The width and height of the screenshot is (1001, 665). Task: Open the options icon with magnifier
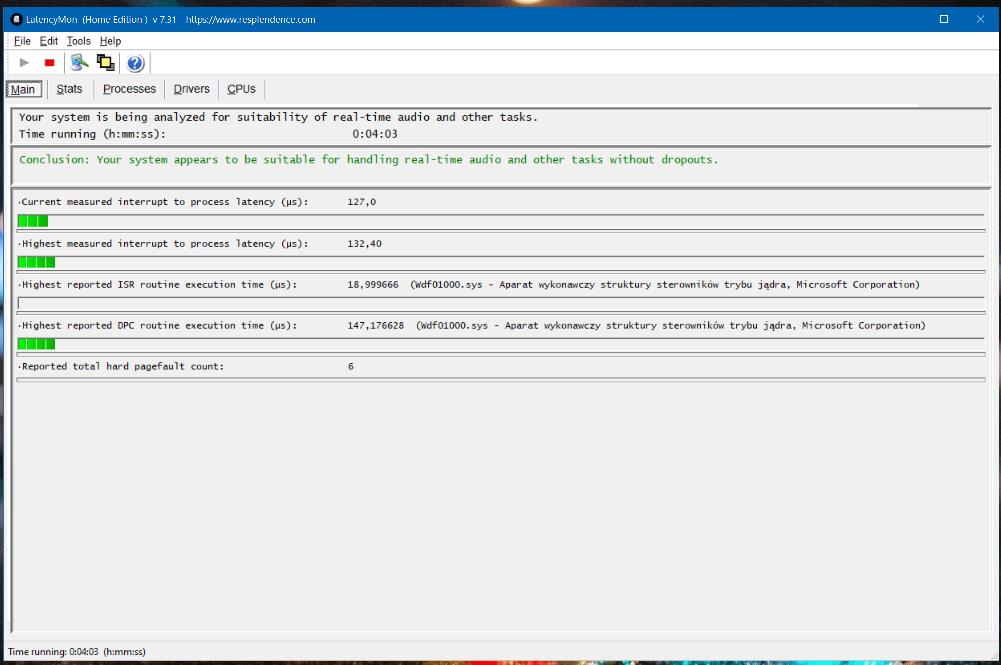pyautogui.click(x=79, y=63)
